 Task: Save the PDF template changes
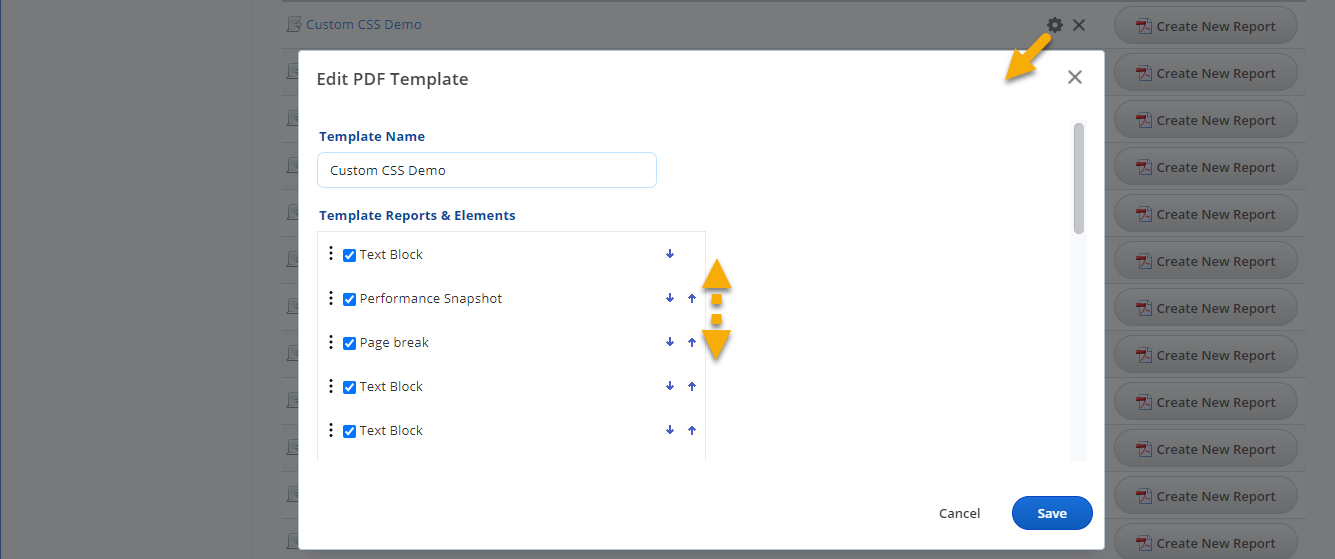(x=1052, y=513)
